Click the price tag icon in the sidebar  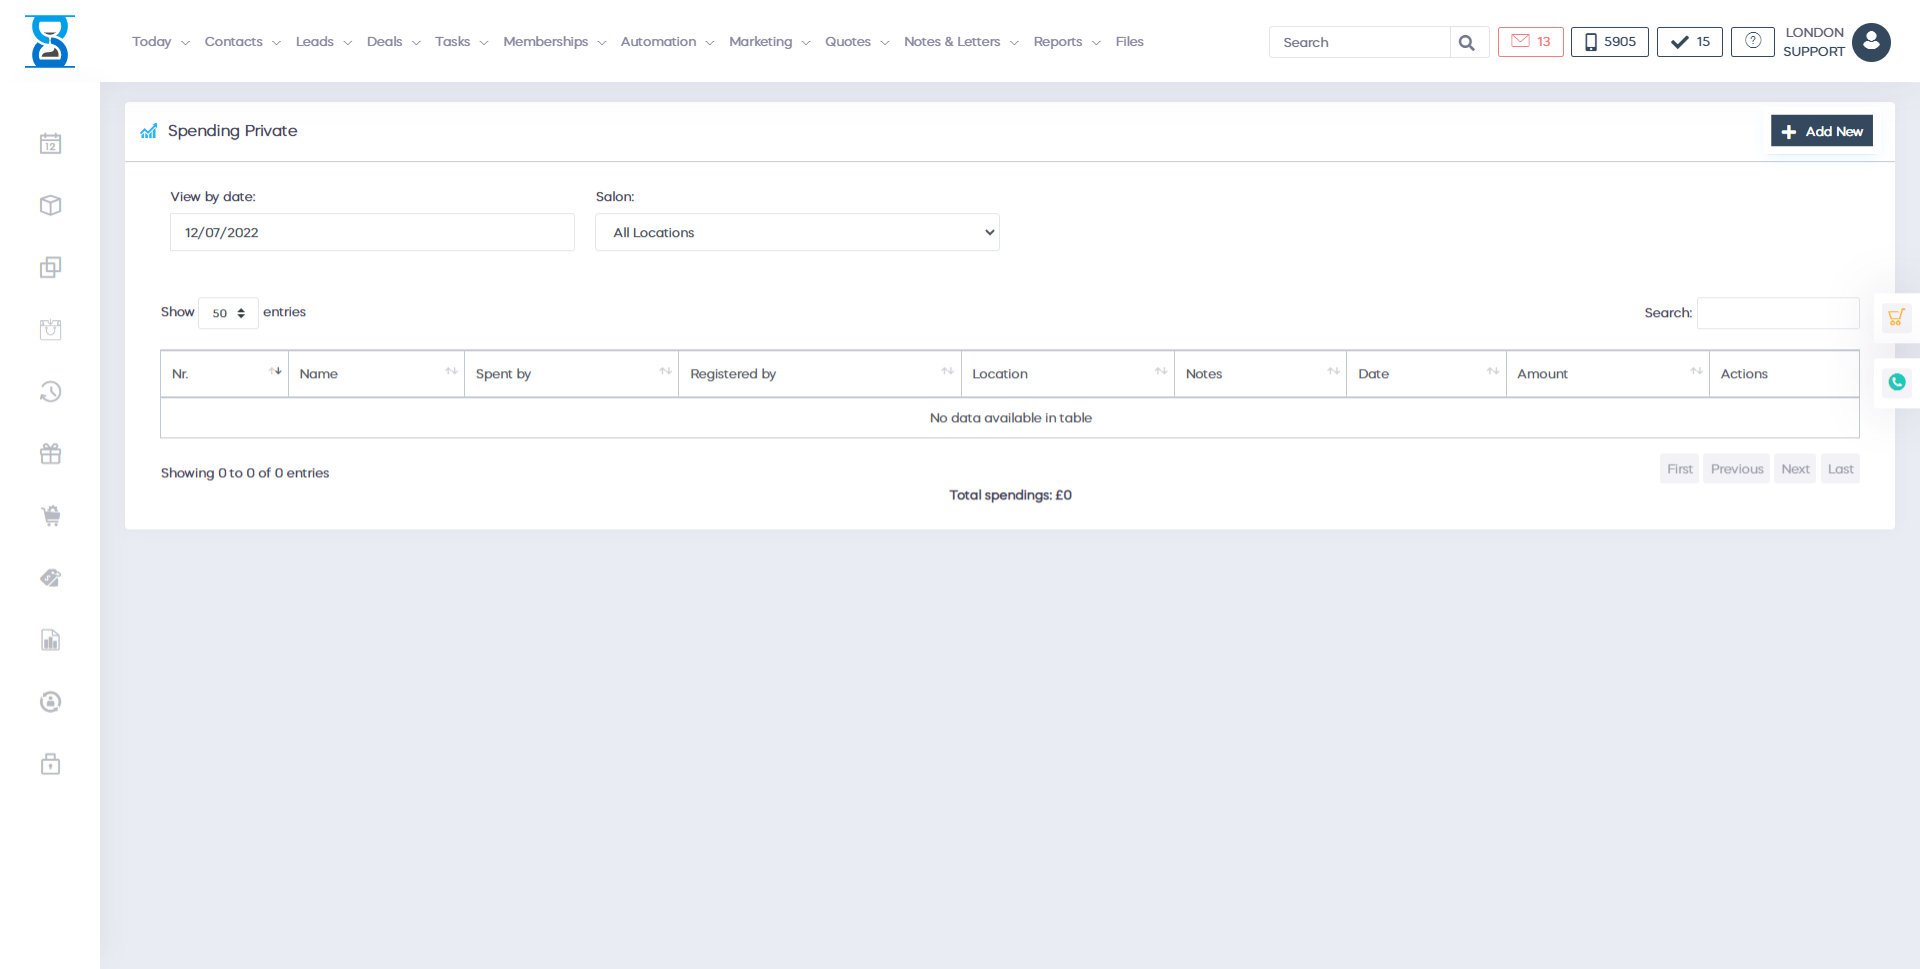50,577
